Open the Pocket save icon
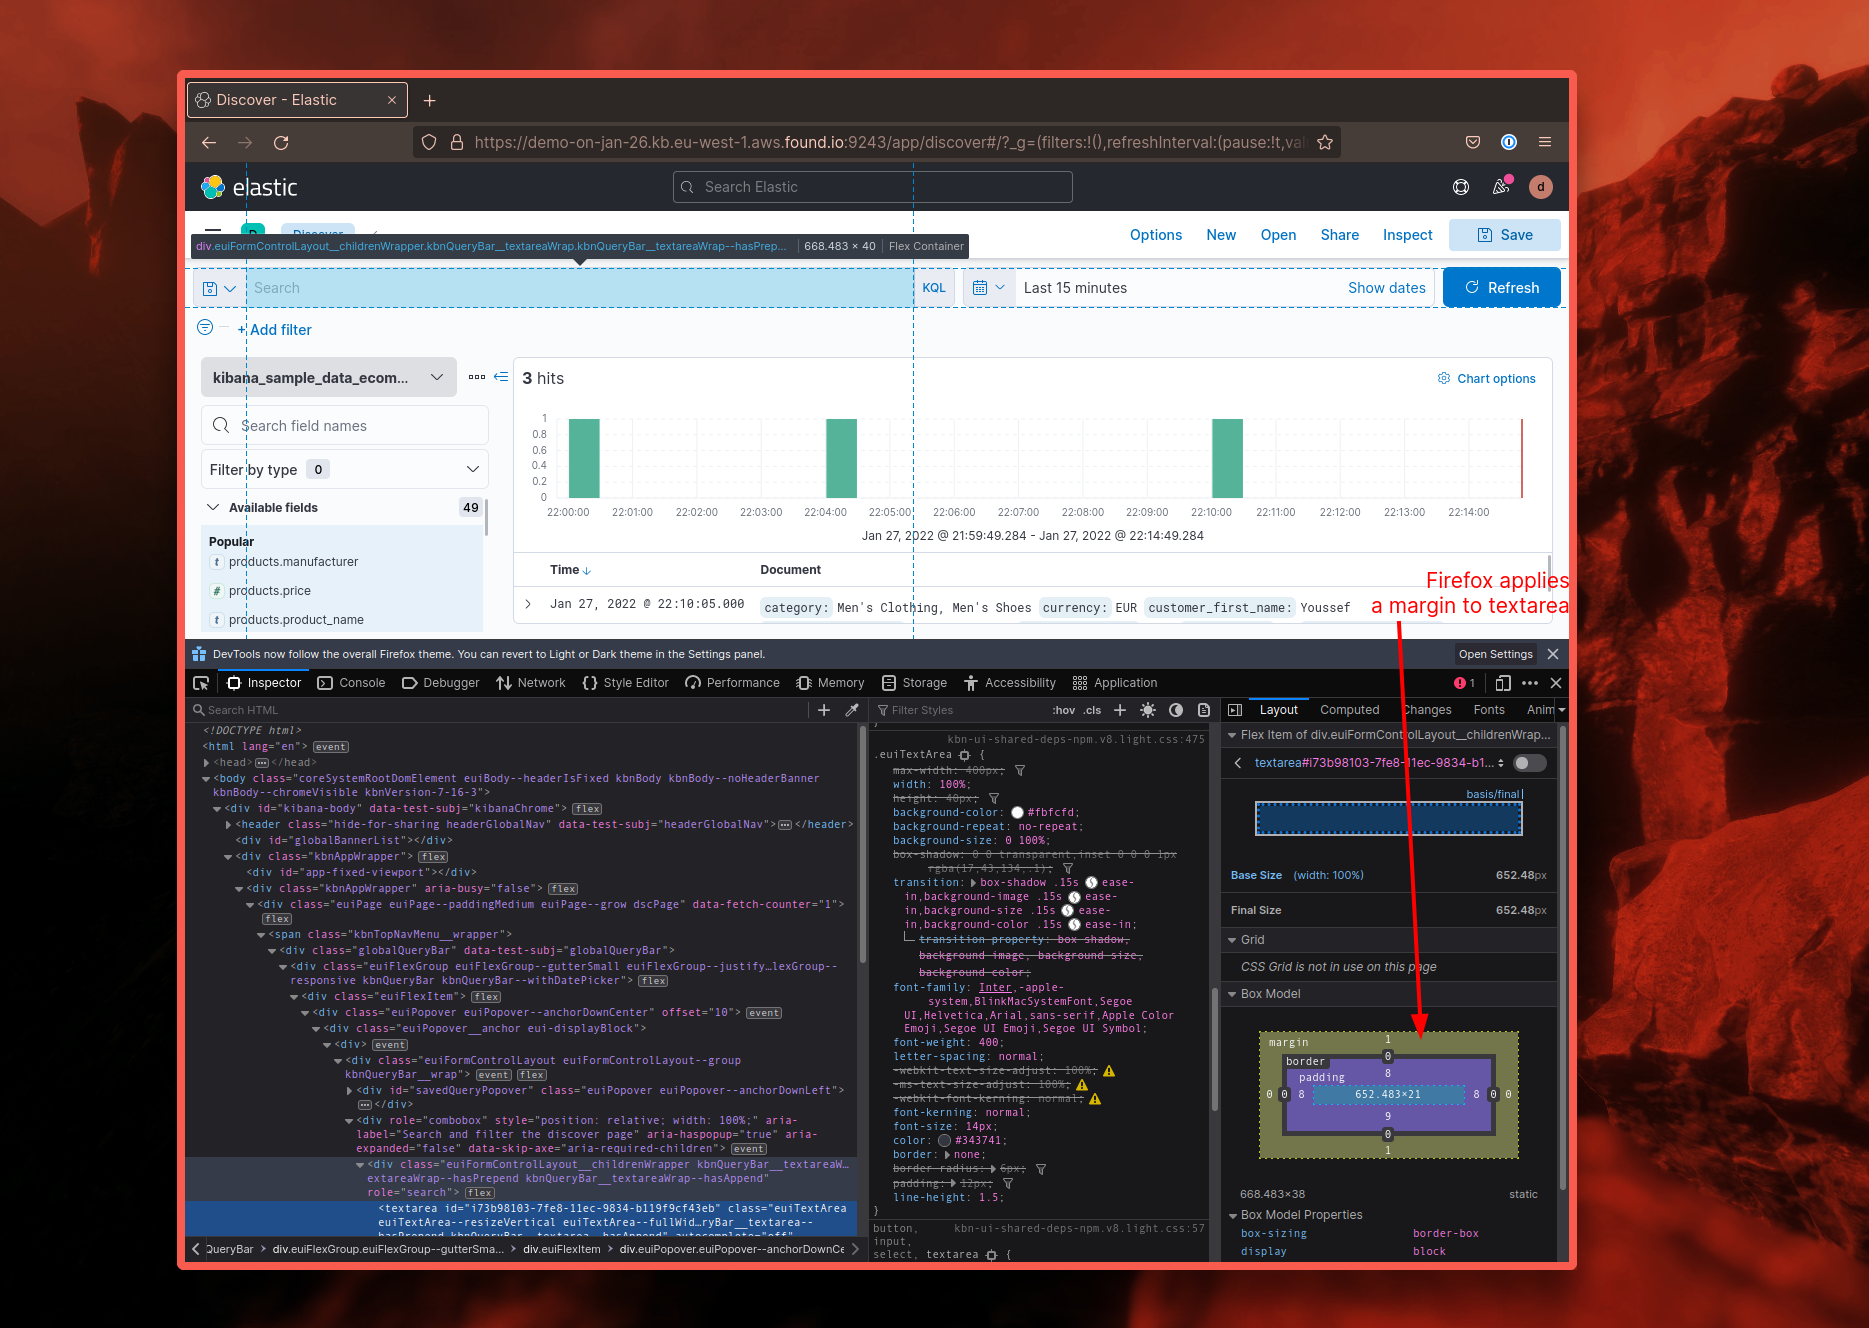 [1473, 142]
